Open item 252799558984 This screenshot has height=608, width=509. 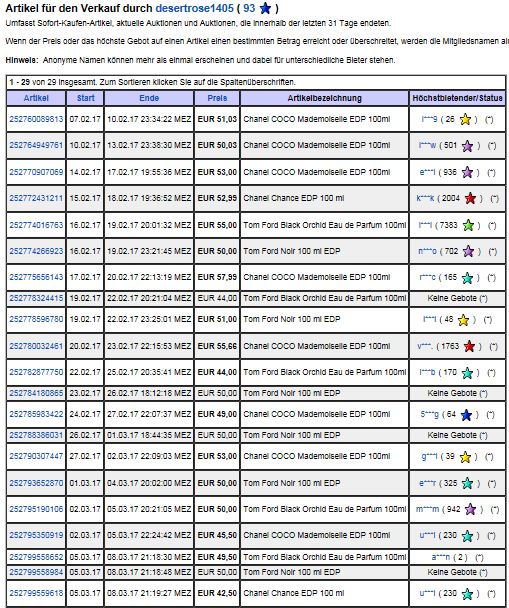pyautogui.click(x=36, y=572)
